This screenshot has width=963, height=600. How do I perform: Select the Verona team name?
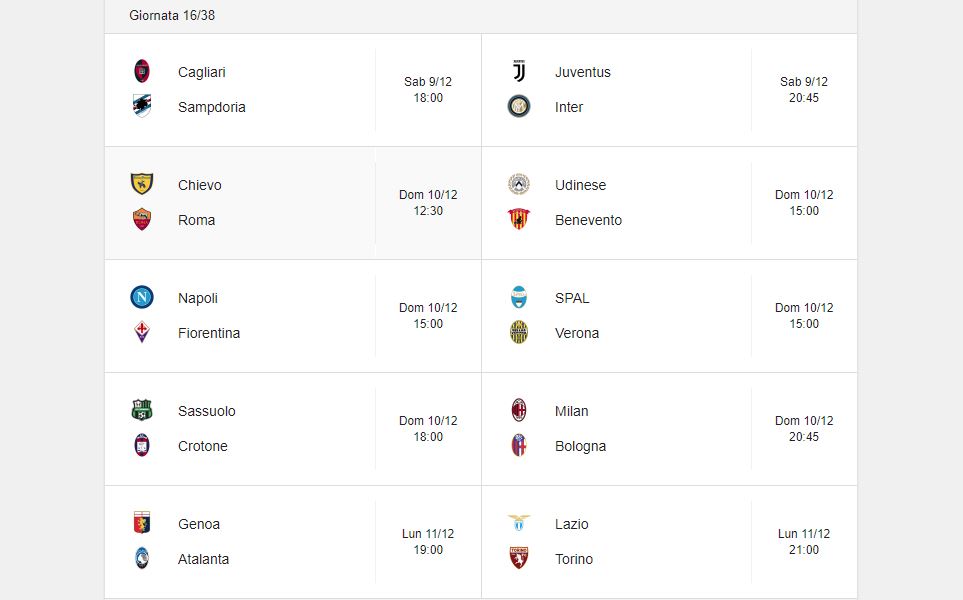tap(577, 333)
